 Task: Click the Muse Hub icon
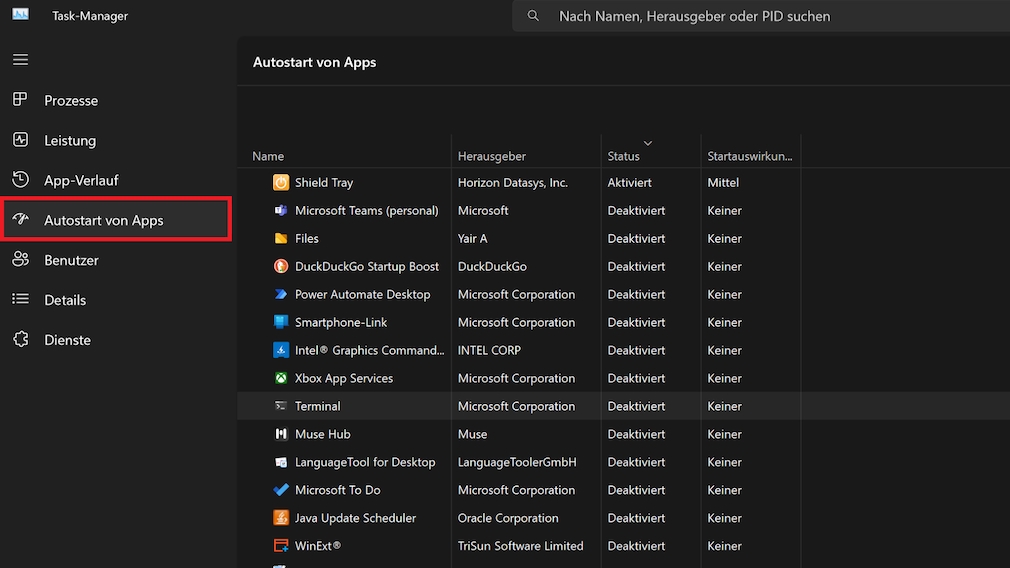[x=281, y=434]
